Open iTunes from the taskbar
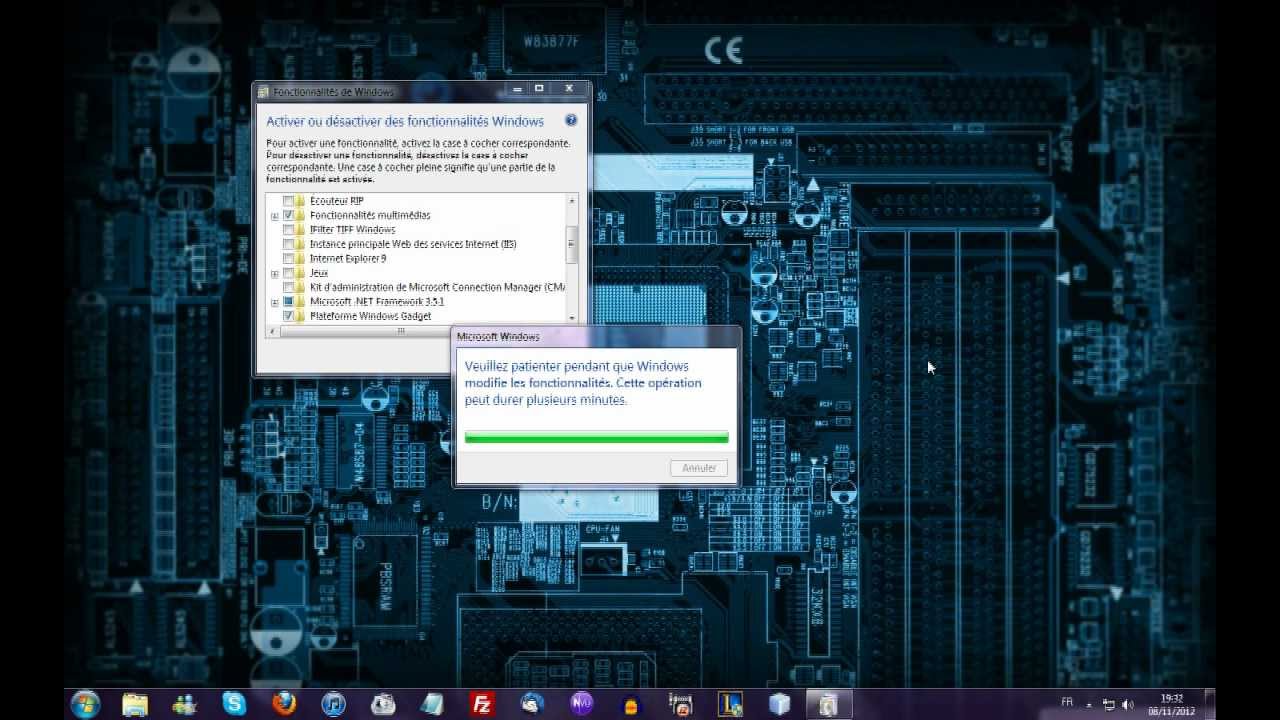 click(333, 704)
